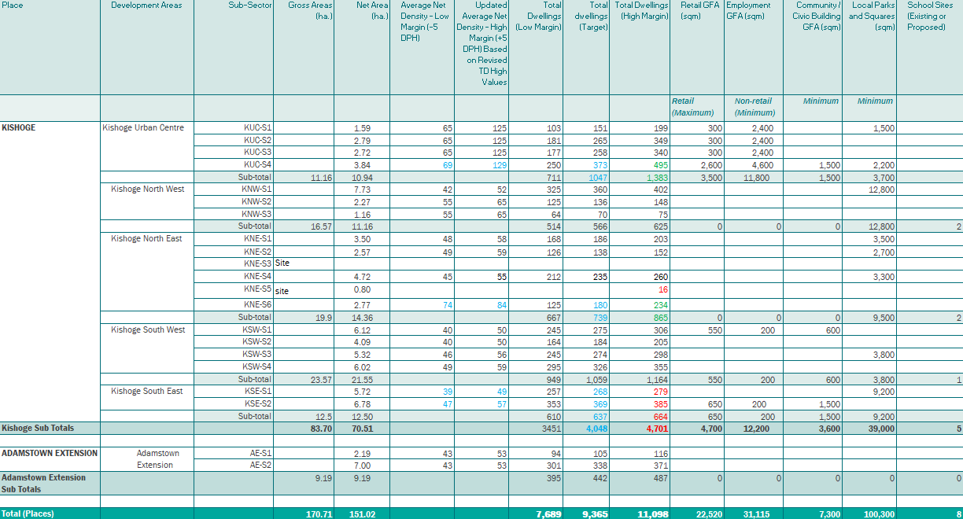Image resolution: width=963 pixels, height=519 pixels.
Task: Select the 'Non-retail (Minimum)' sub-header
Action: pyautogui.click(x=753, y=107)
